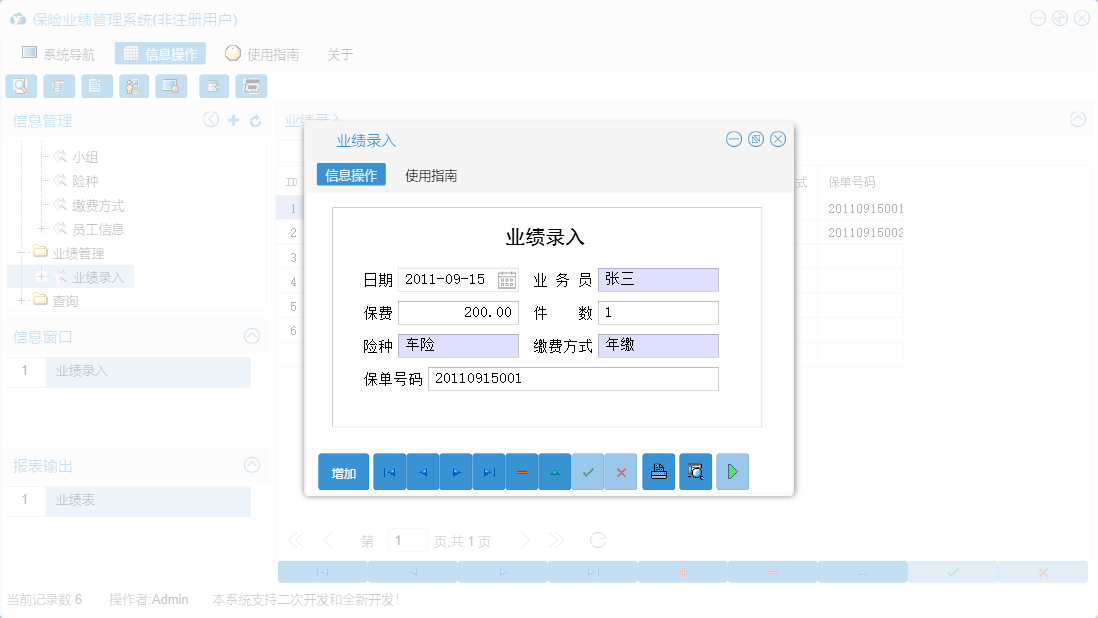
Task: Jump to the last record using navigation icon
Action: point(489,471)
